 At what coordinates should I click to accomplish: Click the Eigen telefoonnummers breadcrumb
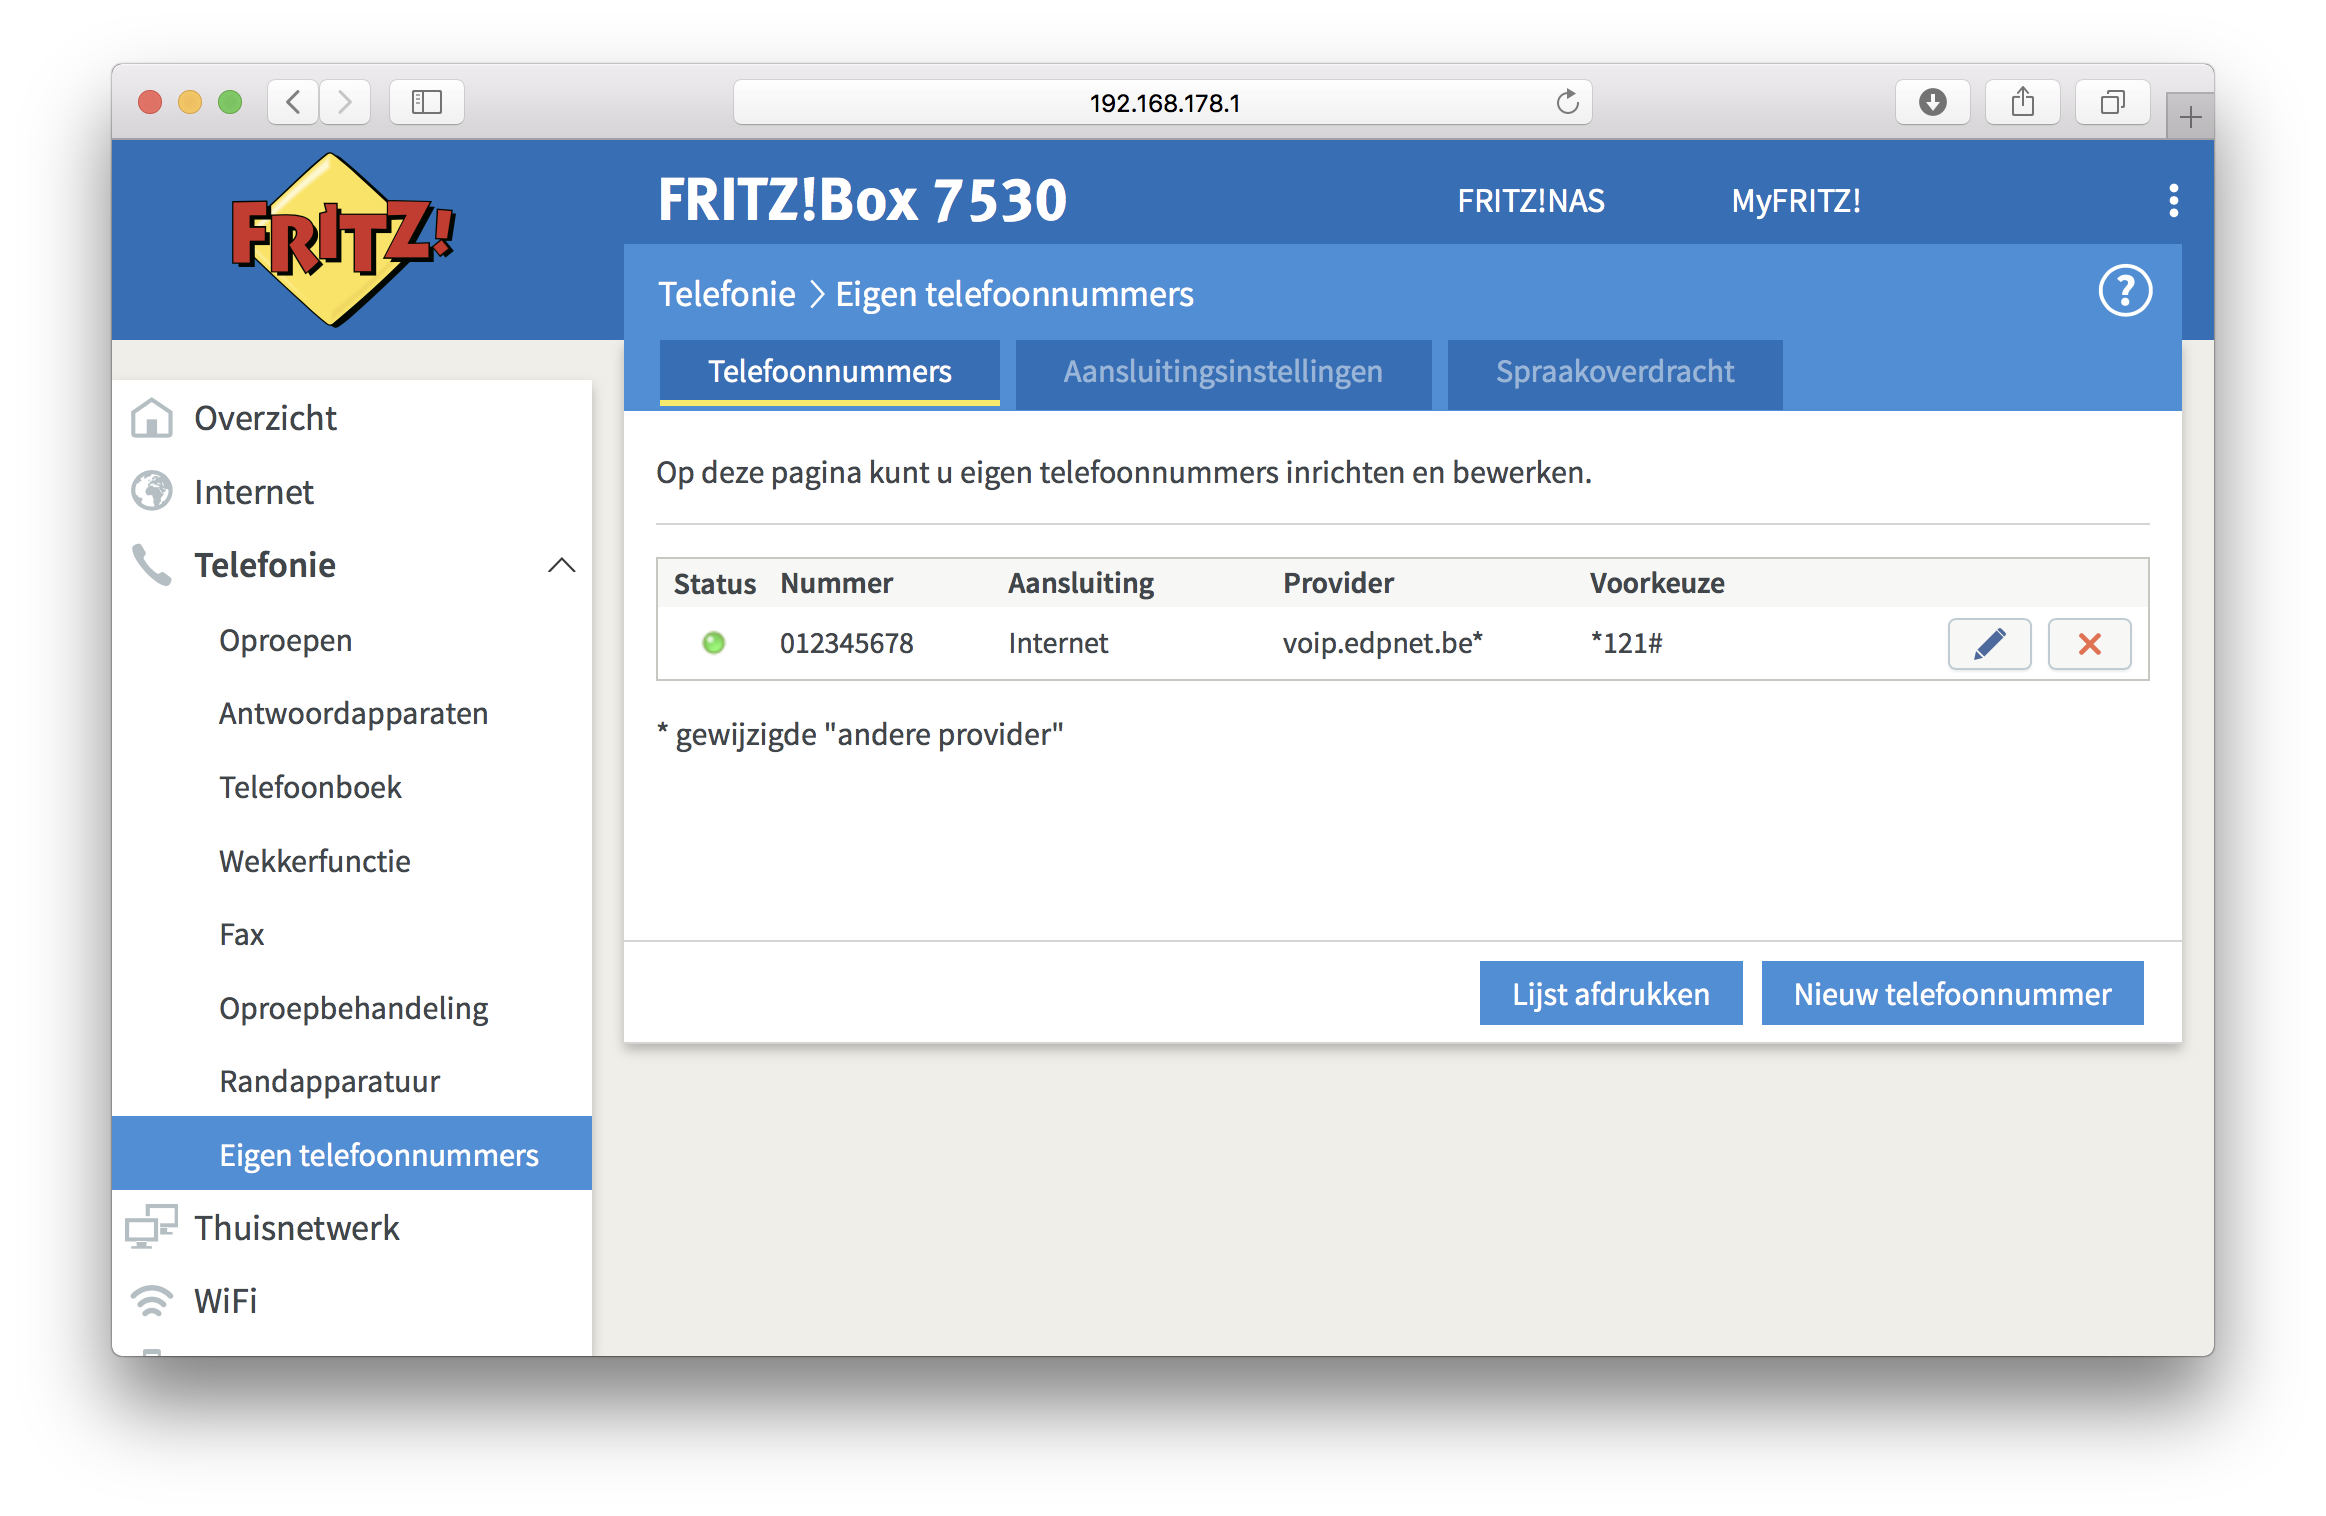point(1014,294)
